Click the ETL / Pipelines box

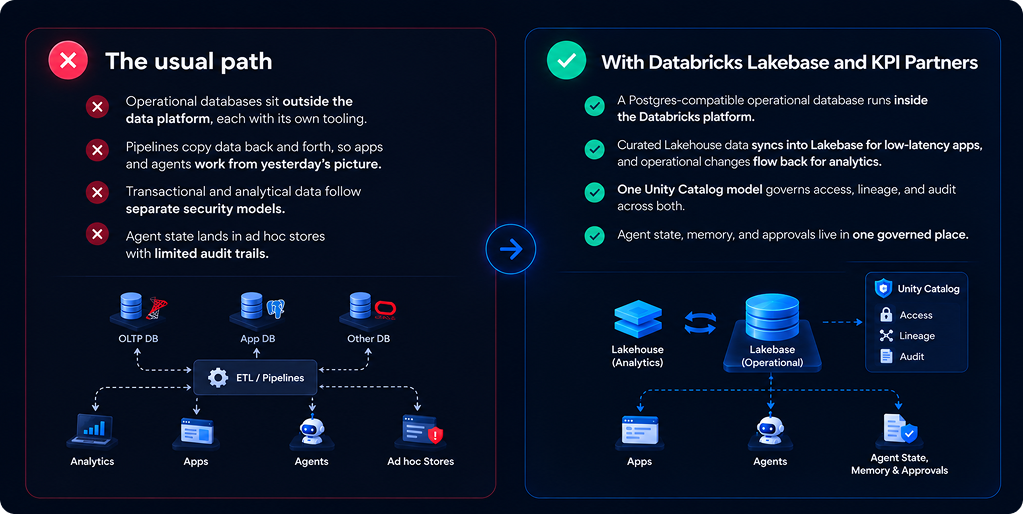[x=255, y=378]
